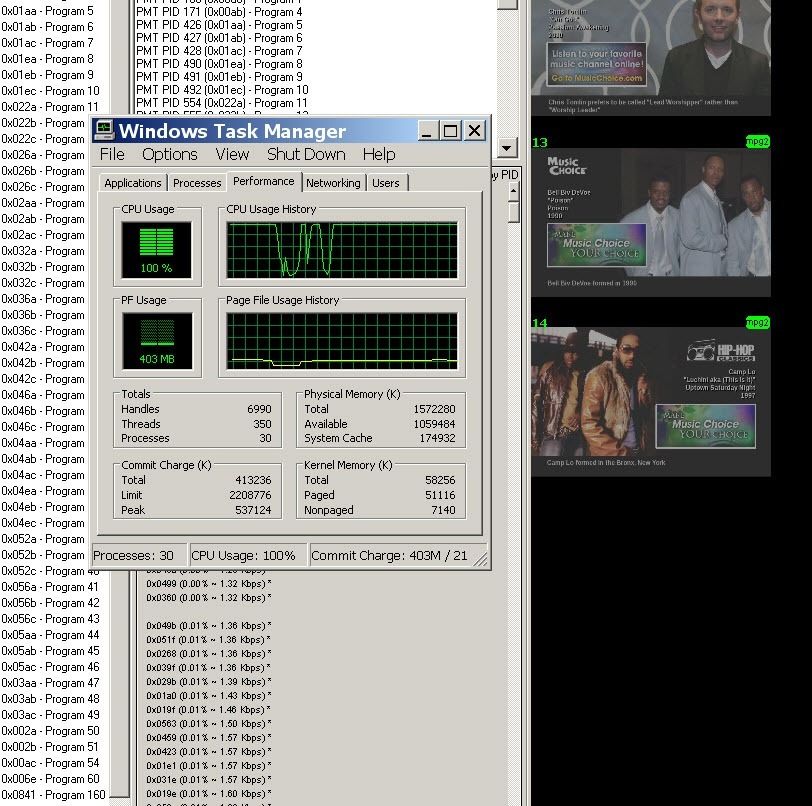Select the channel 14 Camp Lo thumbnail

pyautogui.click(x=651, y=402)
